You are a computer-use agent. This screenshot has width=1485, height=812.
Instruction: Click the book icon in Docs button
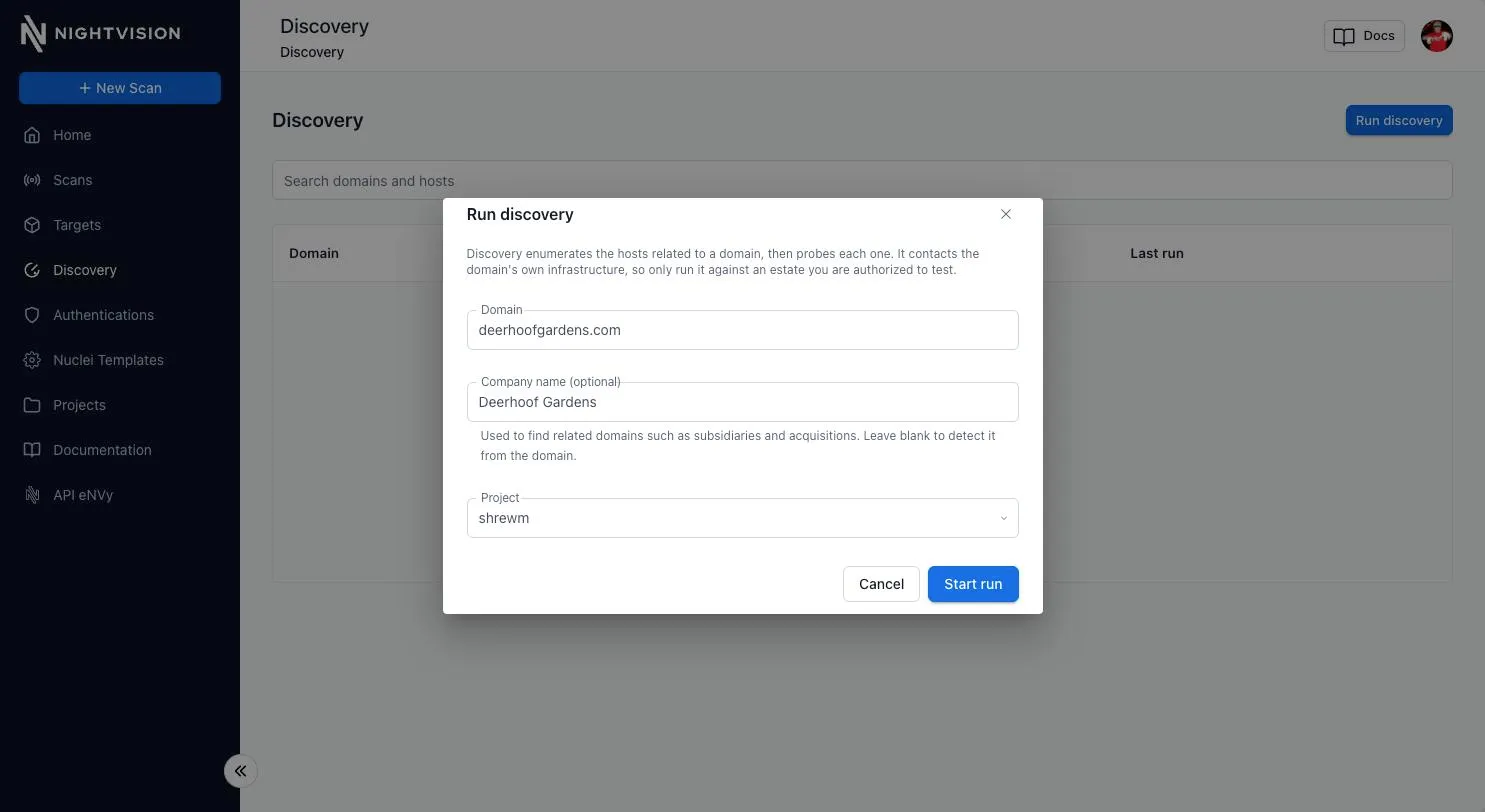tap(1344, 36)
